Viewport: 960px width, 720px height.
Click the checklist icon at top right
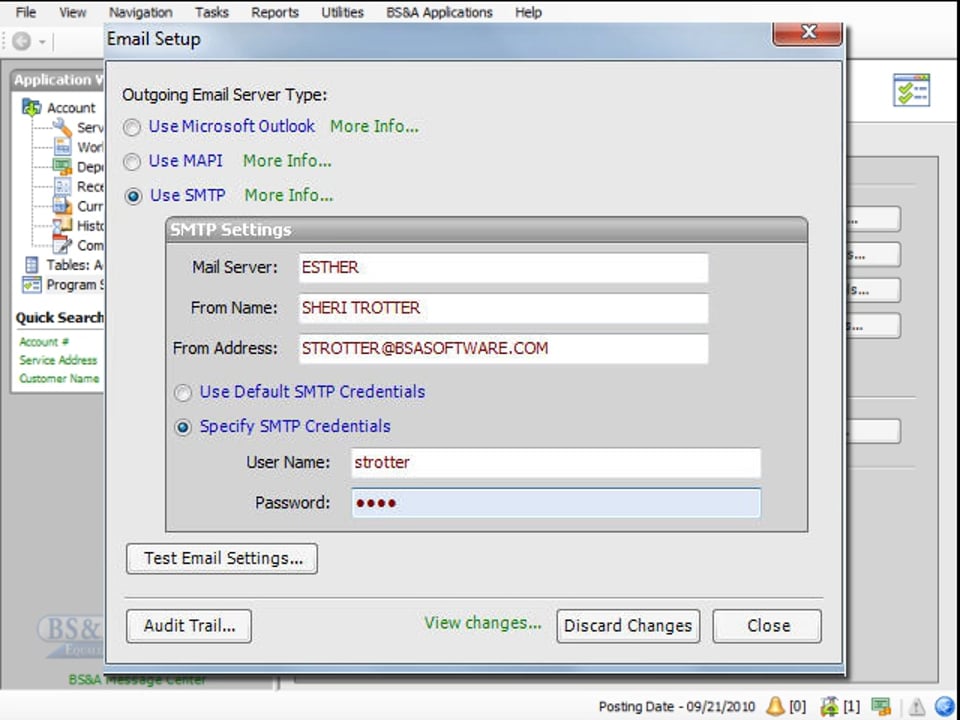pos(911,90)
